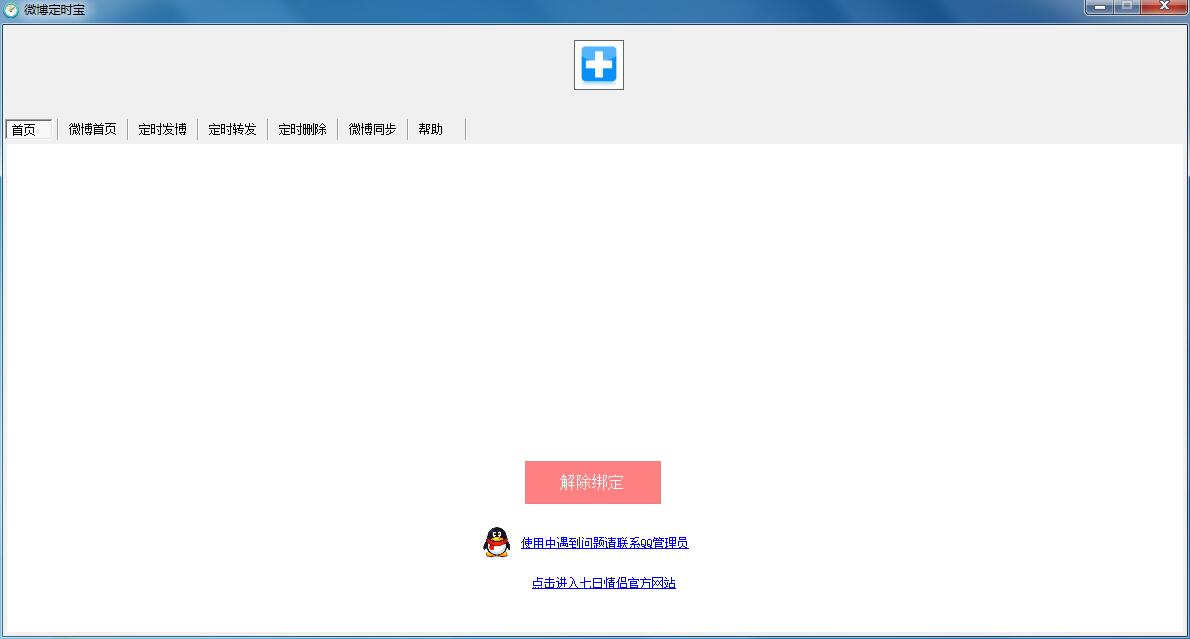Return to the 首页 tab

pos(27,128)
